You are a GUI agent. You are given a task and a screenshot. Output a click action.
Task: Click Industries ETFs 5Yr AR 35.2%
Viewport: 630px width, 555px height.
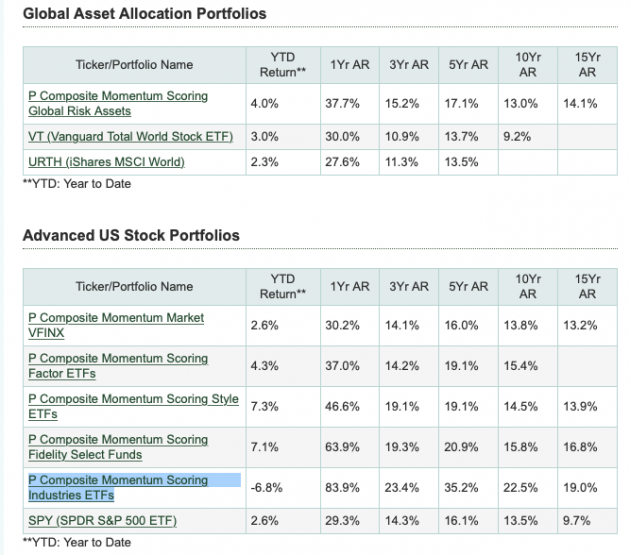point(461,488)
